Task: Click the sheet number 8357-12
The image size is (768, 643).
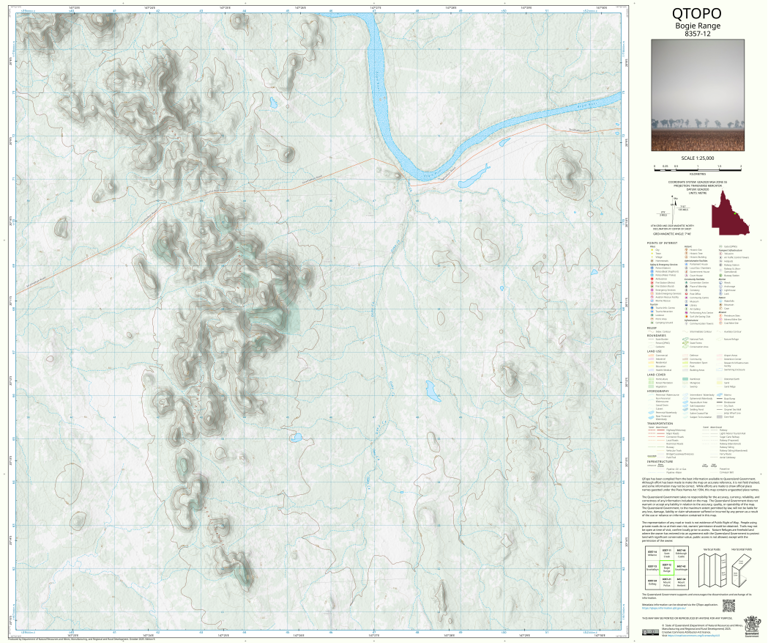Action: (697, 34)
